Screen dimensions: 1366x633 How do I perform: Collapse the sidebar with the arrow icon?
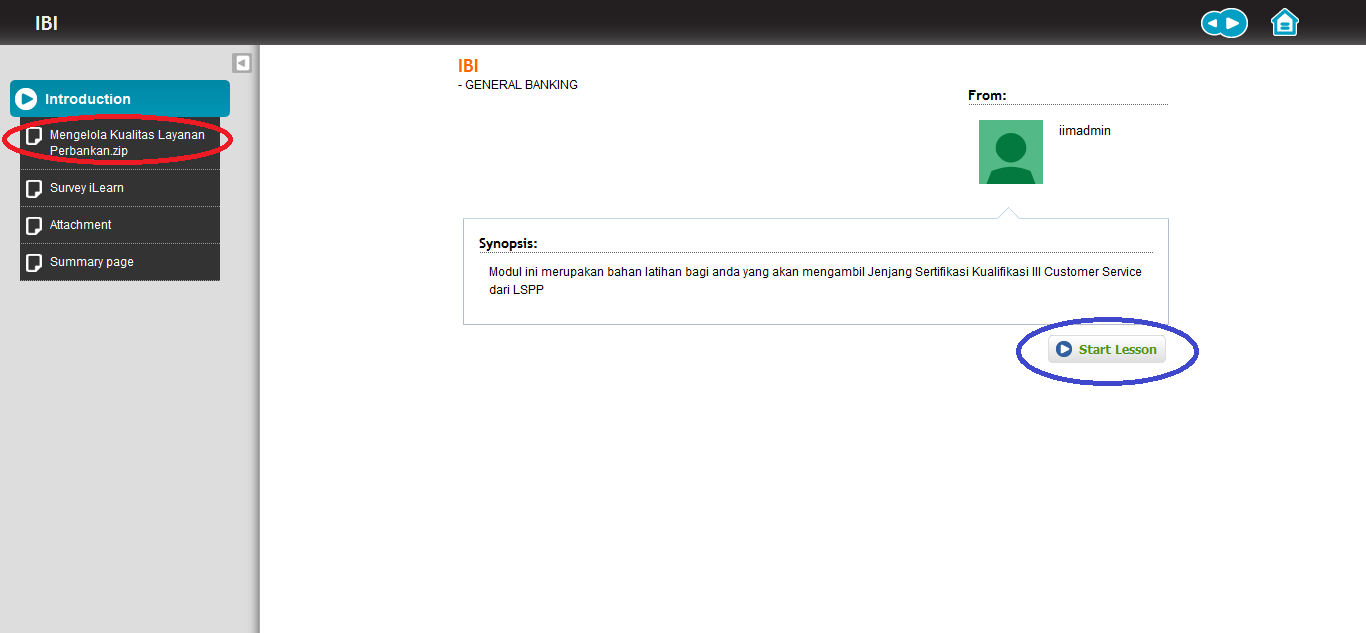(242, 63)
